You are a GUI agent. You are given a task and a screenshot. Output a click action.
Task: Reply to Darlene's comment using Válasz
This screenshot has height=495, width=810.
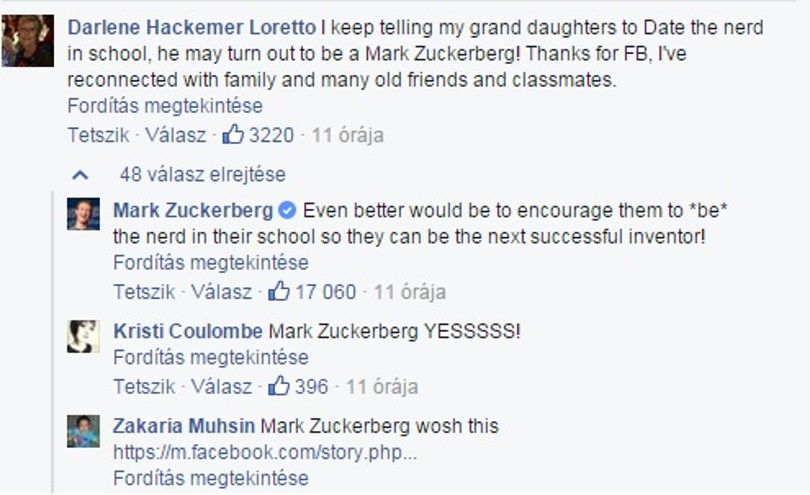coord(175,135)
